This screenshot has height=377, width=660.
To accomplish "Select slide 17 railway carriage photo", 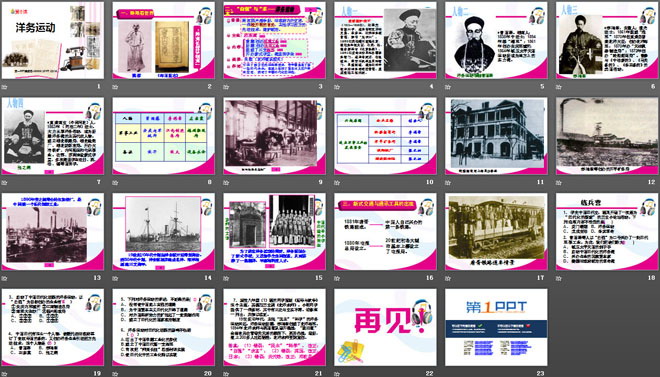I will [496, 231].
